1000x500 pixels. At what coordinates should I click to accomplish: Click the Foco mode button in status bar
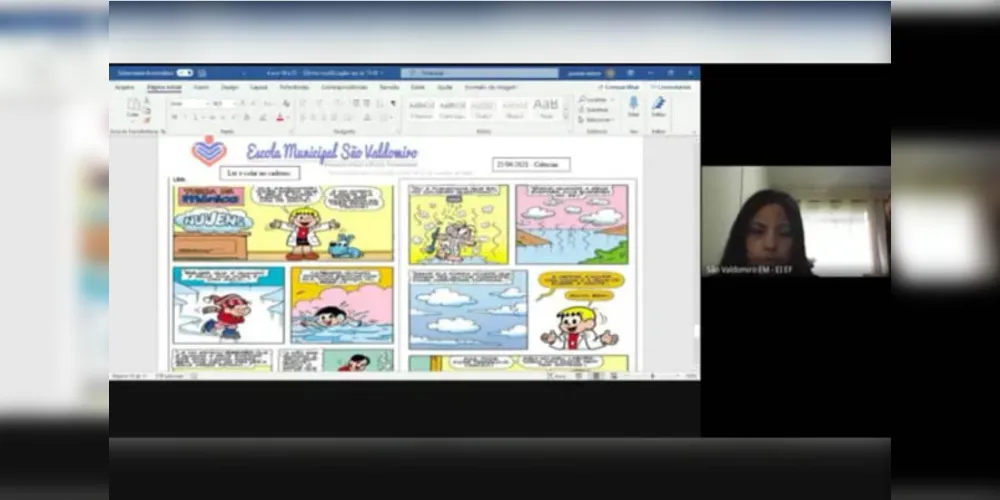pyautogui.click(x=558, y=376)
